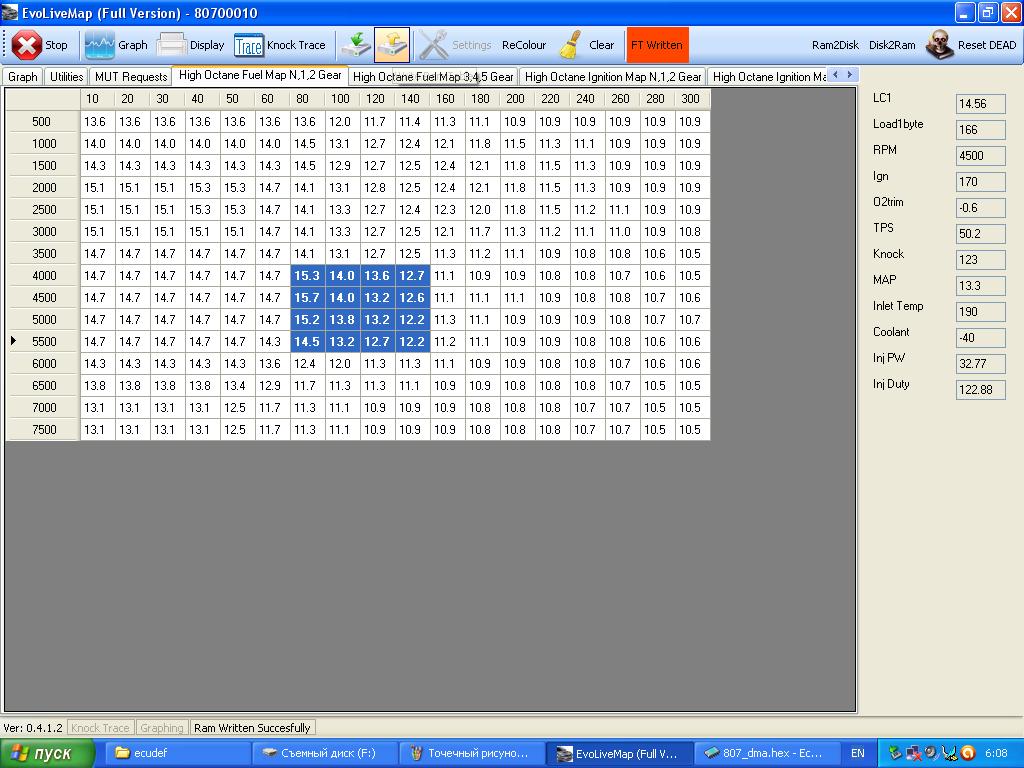Open the MUT Requests tab
This screenshot has height=768, width=1024.
click(x=131, y=77)
